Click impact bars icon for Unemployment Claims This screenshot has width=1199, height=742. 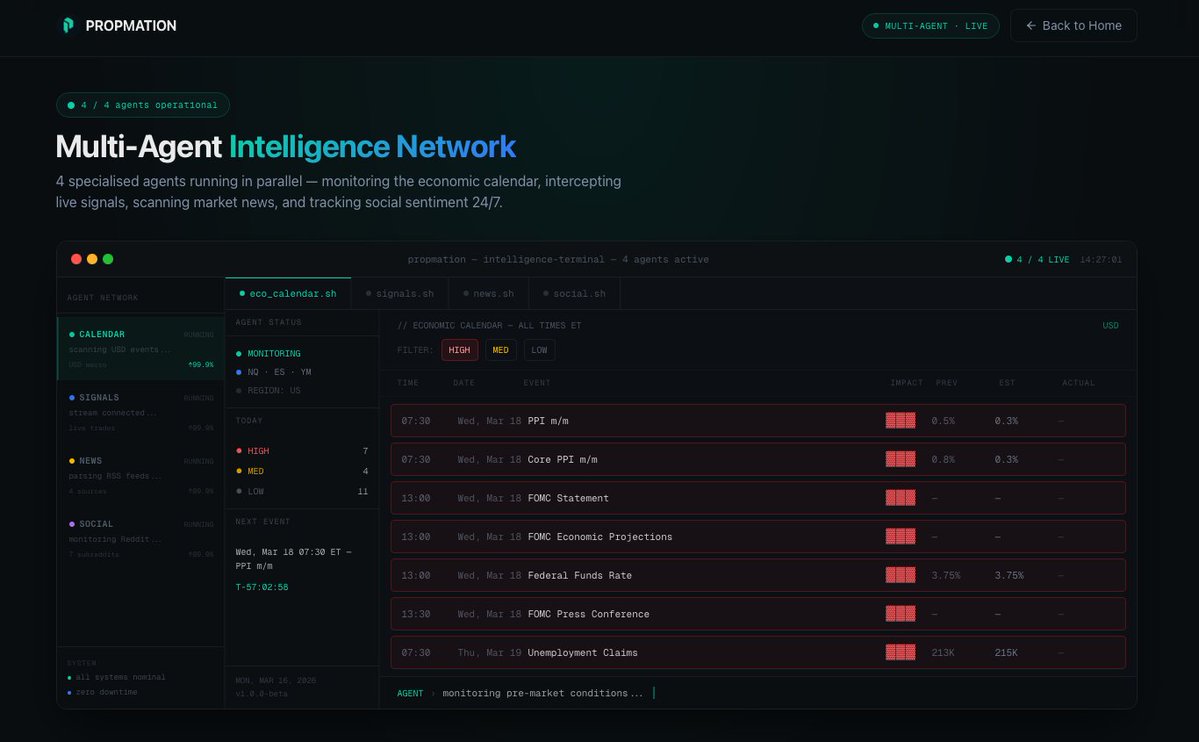point(900,653)
